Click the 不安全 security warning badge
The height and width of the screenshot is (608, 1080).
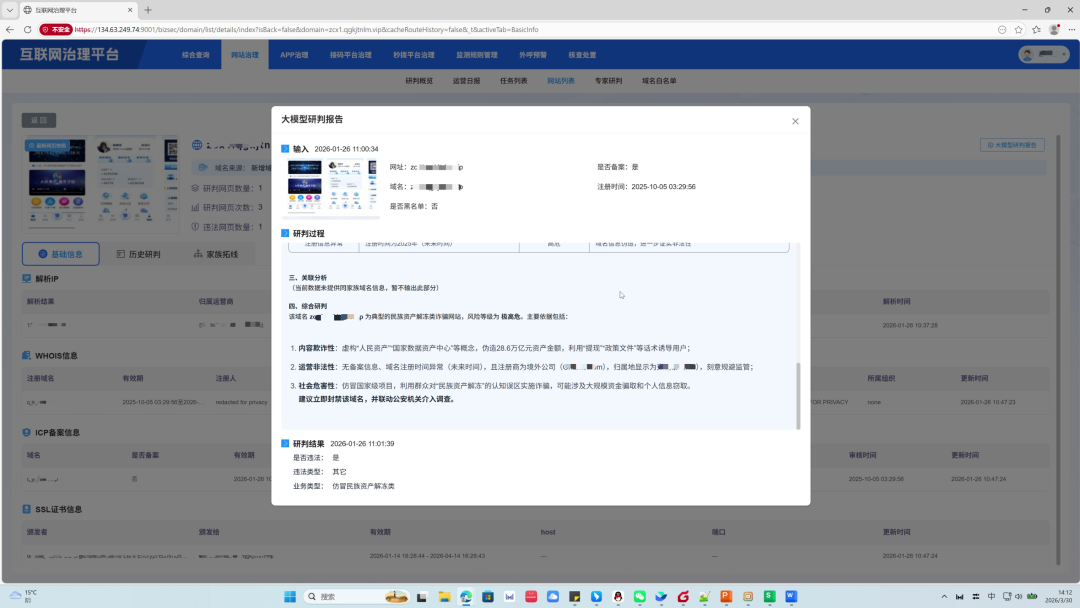click(56, 30)
